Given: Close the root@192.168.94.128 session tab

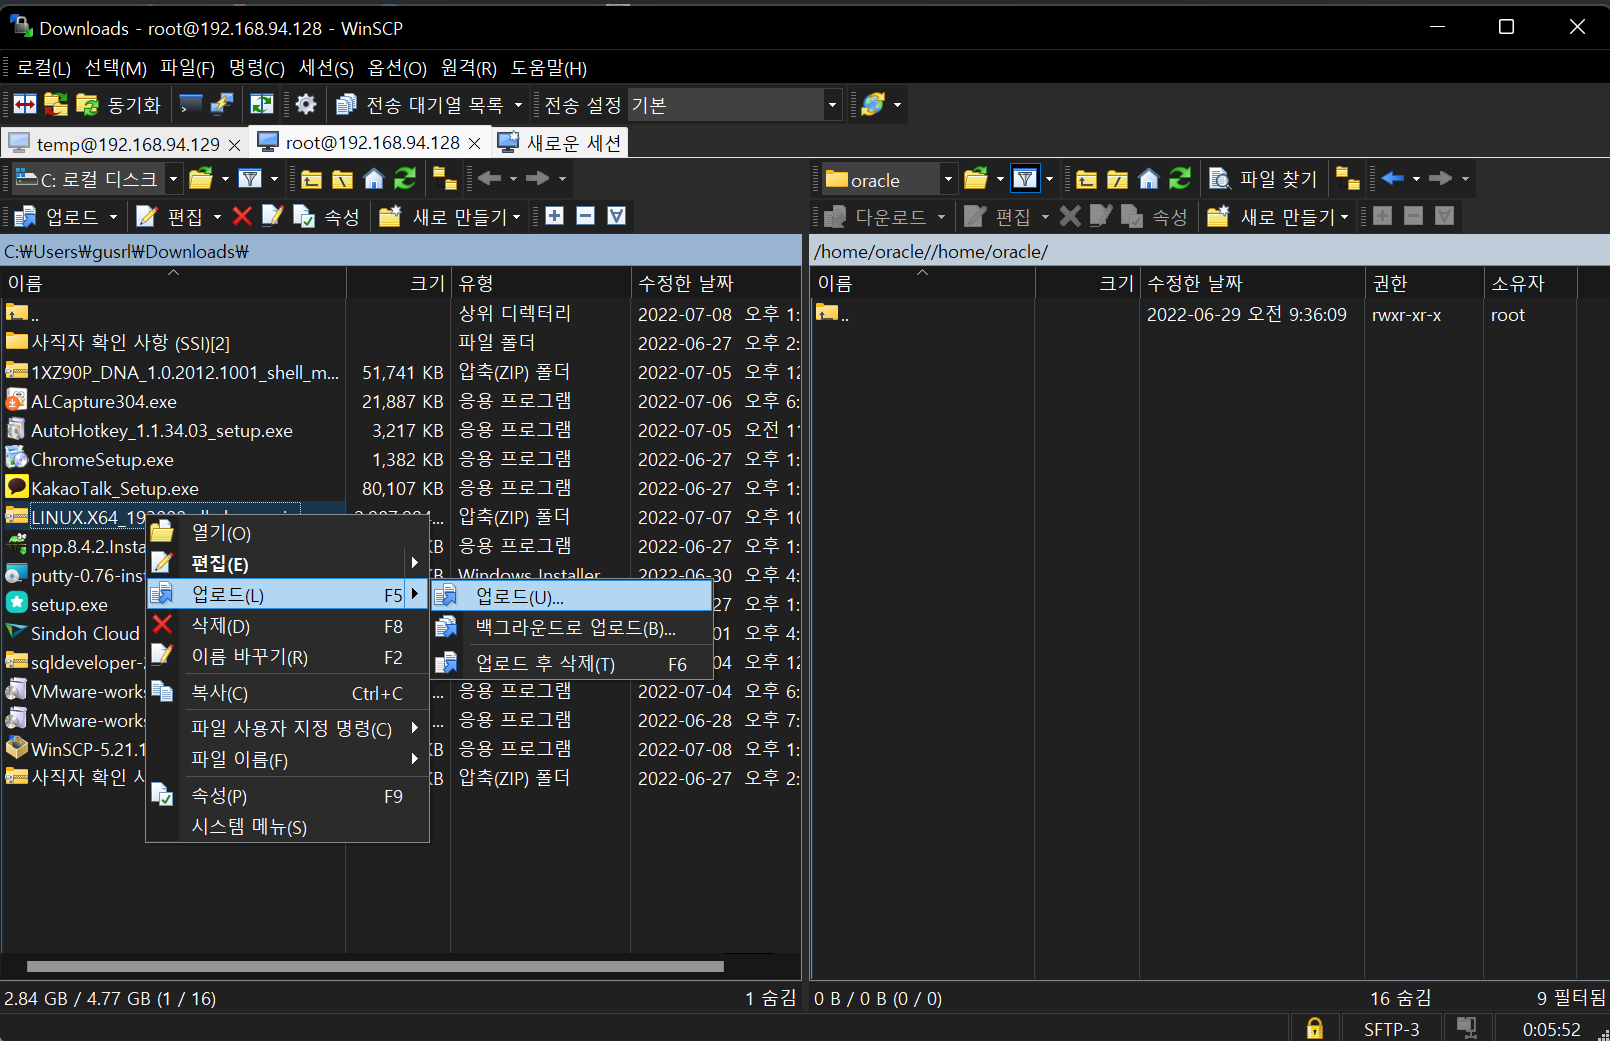Looking at the screenshot, I should click(474, 144).
